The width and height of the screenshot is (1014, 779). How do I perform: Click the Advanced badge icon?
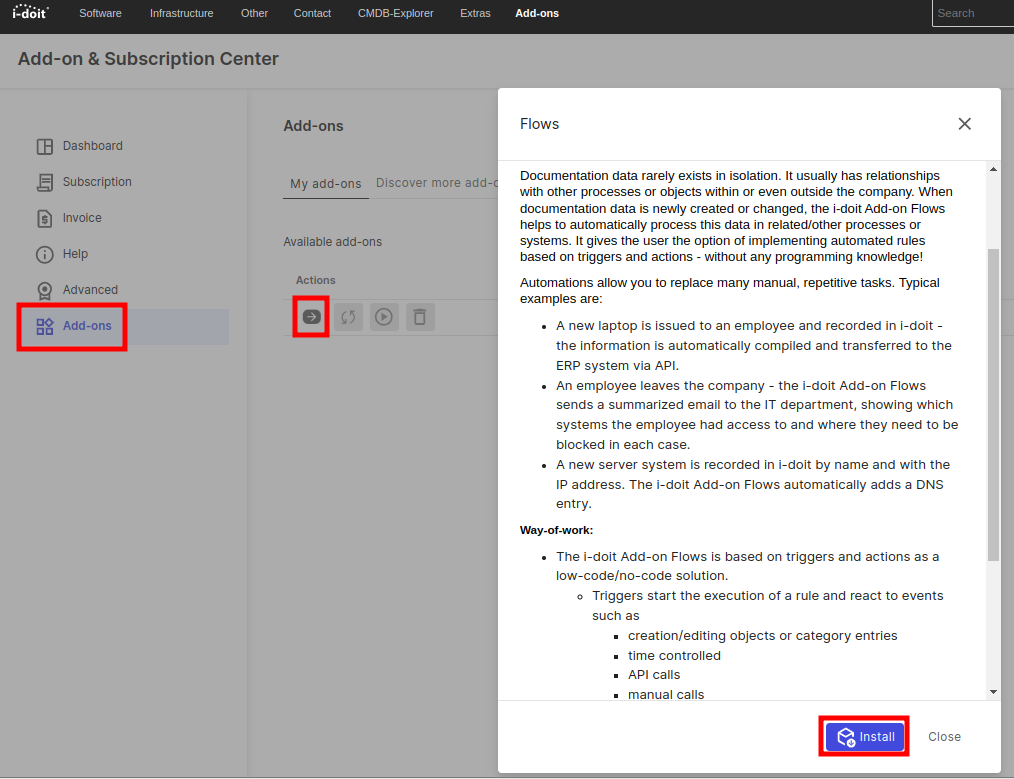[45, 290]
